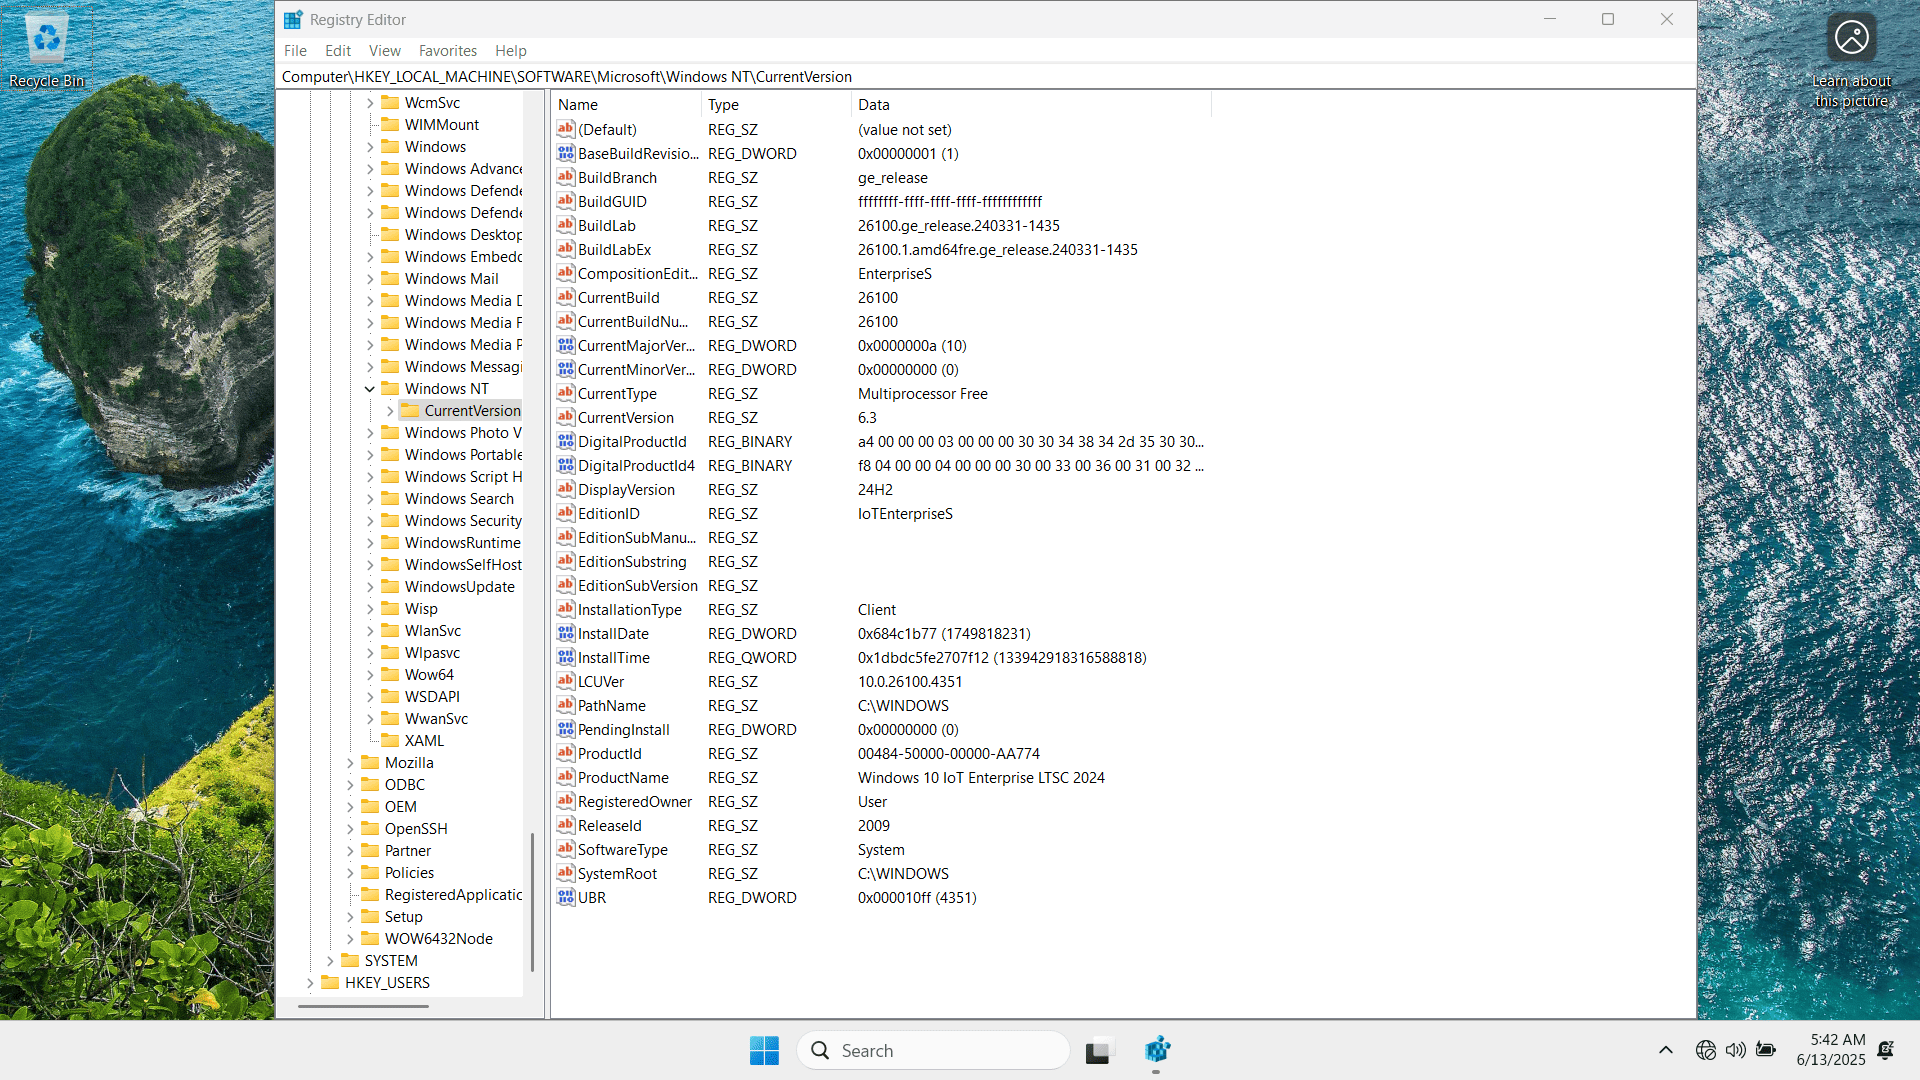Expand the WcmSvc key
Viewport: 1920px width, 1080px height.
coord(370,102)
